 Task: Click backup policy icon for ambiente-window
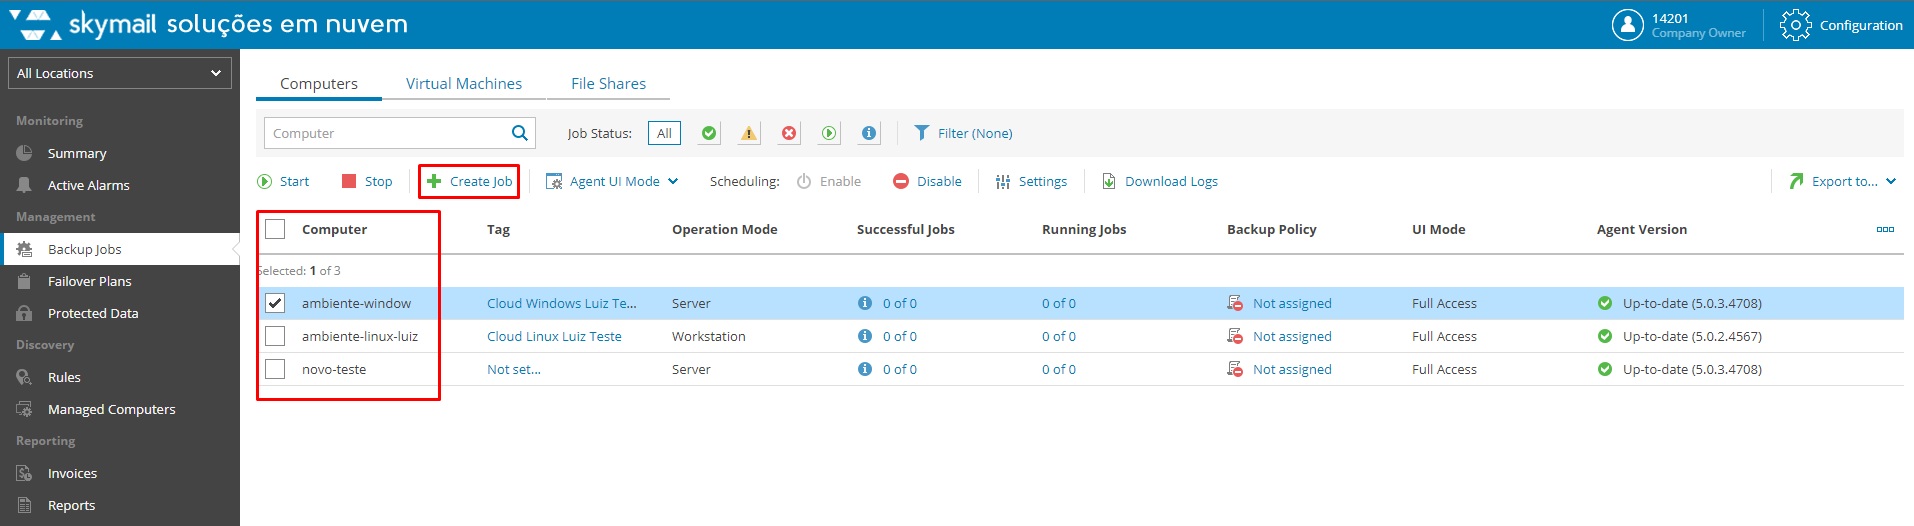tap(1235, 303)
